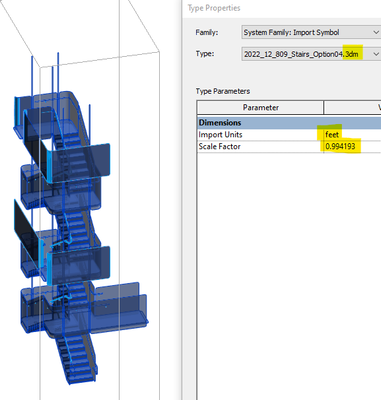This screenshot has height=400, width=381.
Task: Open the Family dropdown showing Import Symbol
Action: coord(311,32)
